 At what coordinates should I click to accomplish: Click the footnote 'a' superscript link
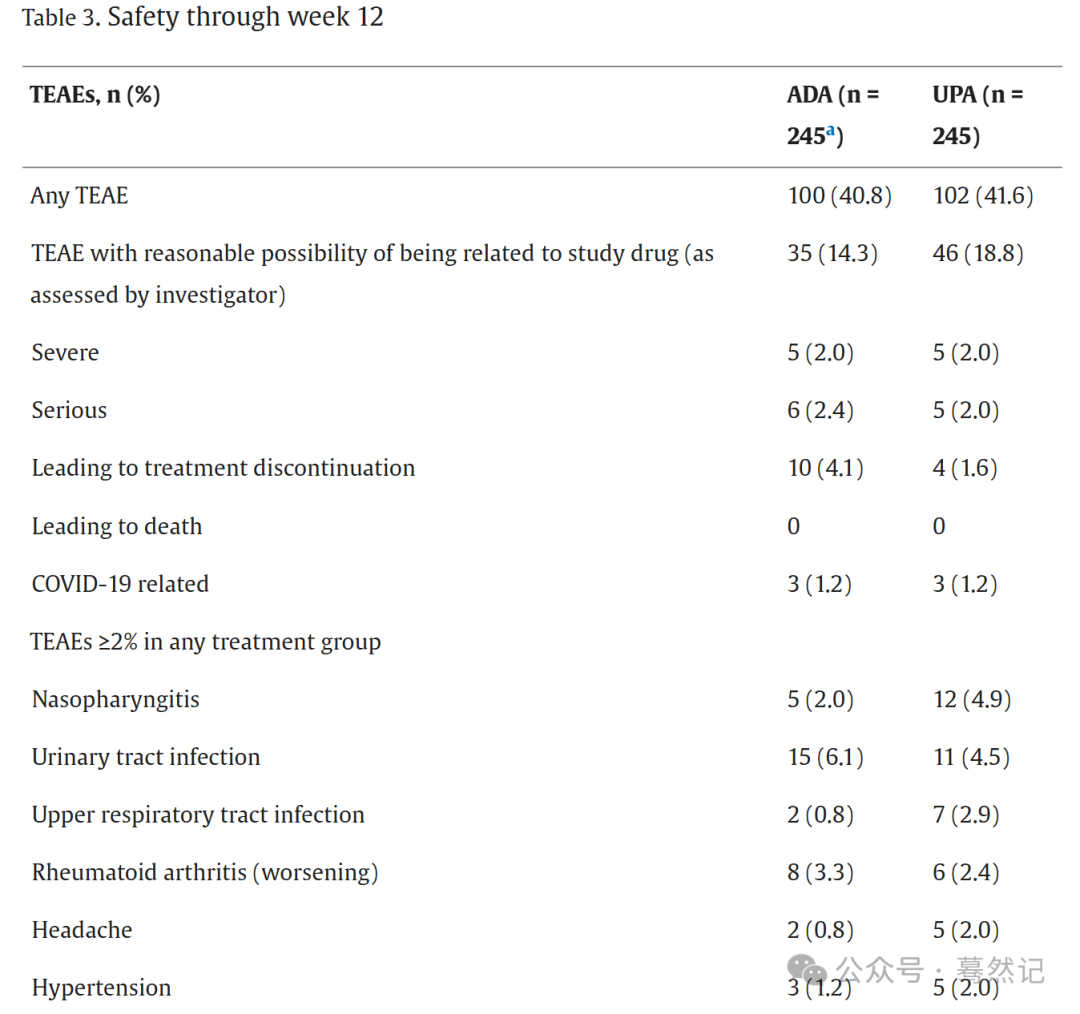click(831, 130)
